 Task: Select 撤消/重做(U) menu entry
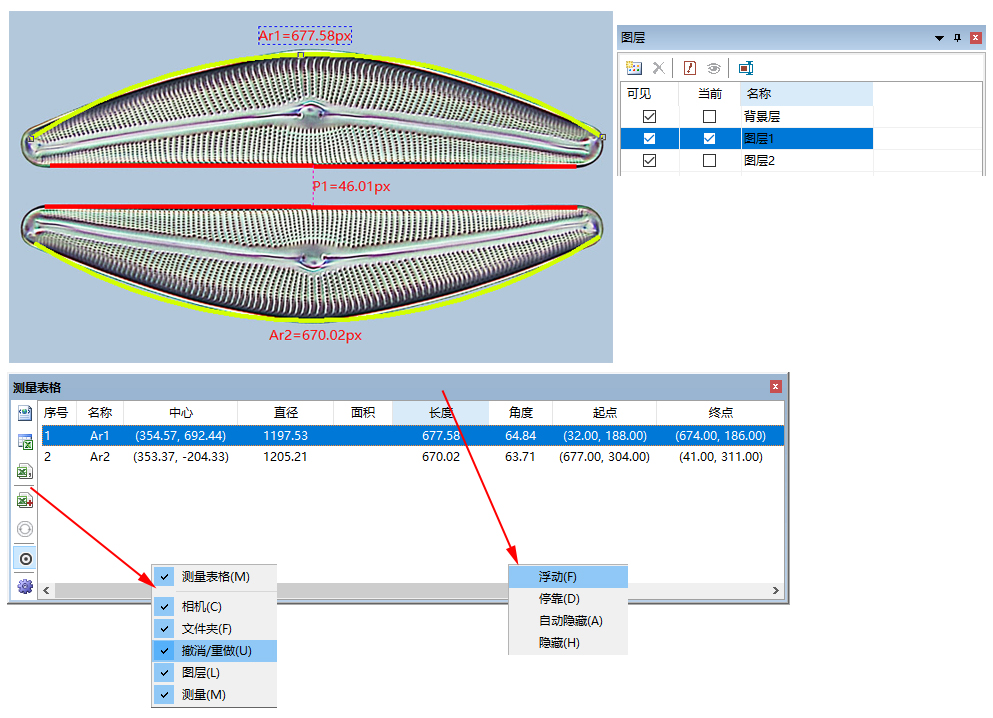pos(215,651)
